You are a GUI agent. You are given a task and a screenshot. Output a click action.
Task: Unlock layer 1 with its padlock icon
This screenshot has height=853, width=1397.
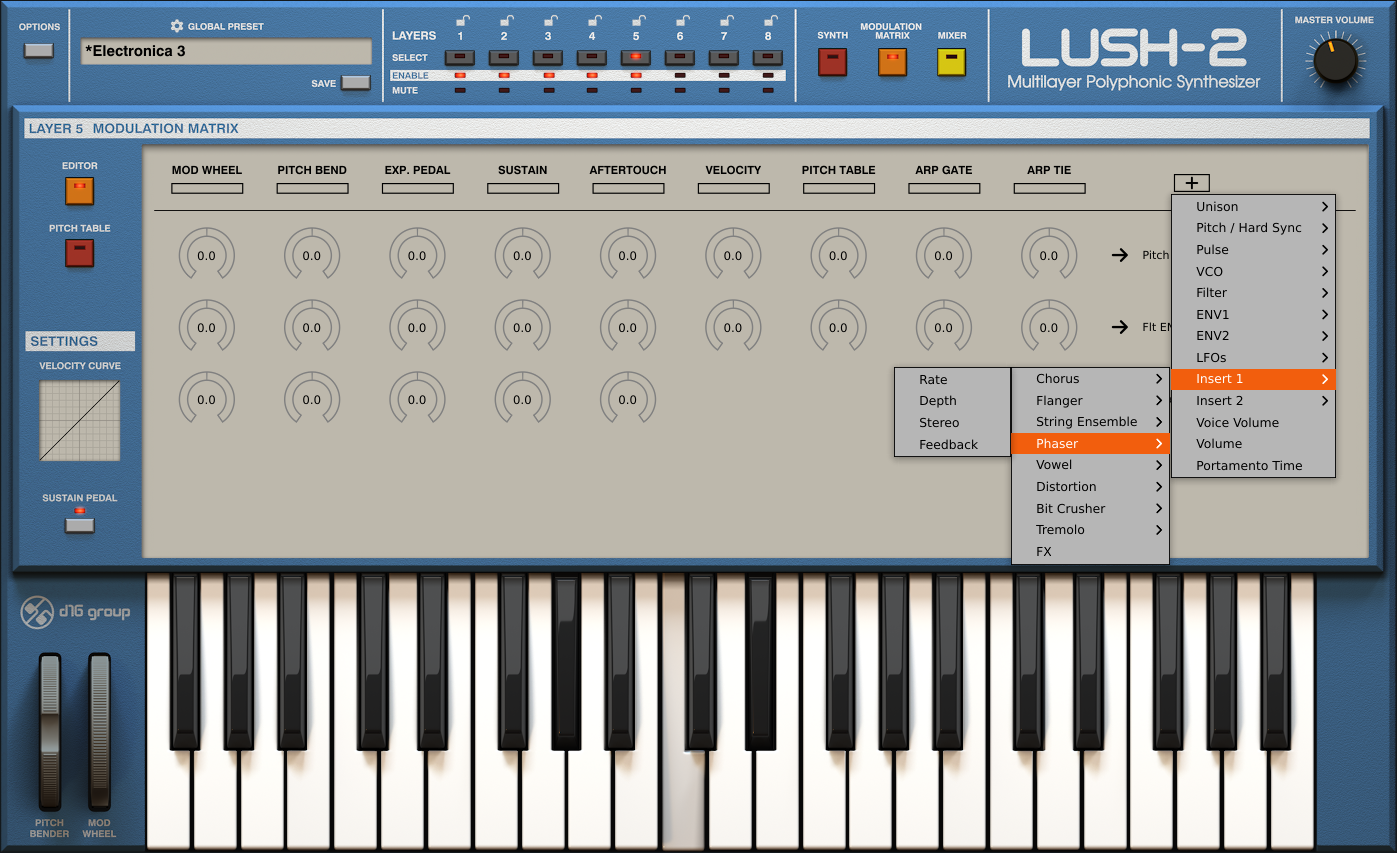(x=461, y=20)
